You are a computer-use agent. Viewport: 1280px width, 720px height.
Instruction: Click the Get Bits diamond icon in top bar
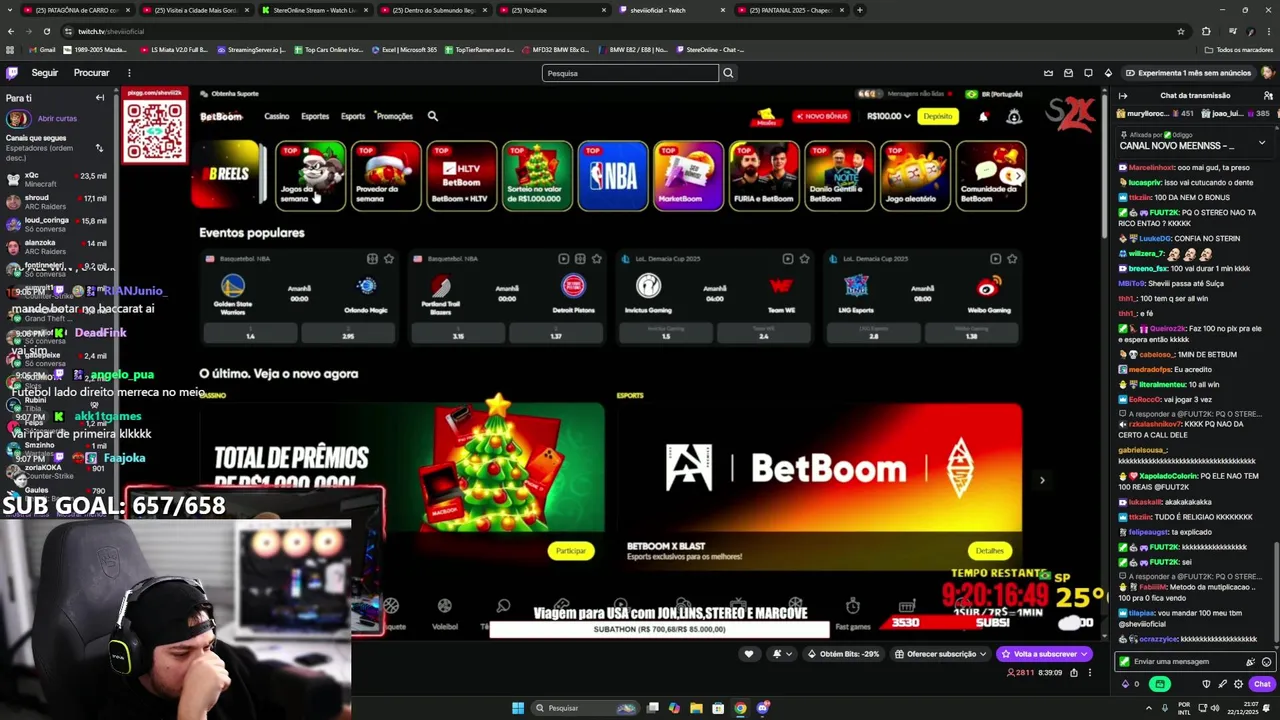pos(1108,73)
